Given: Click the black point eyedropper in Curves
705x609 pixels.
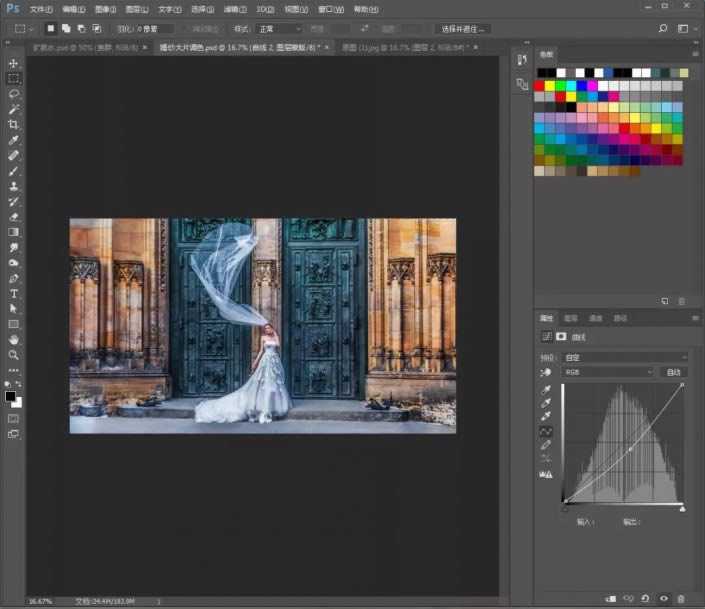Looking at the screenshot, I should [545, 391].
